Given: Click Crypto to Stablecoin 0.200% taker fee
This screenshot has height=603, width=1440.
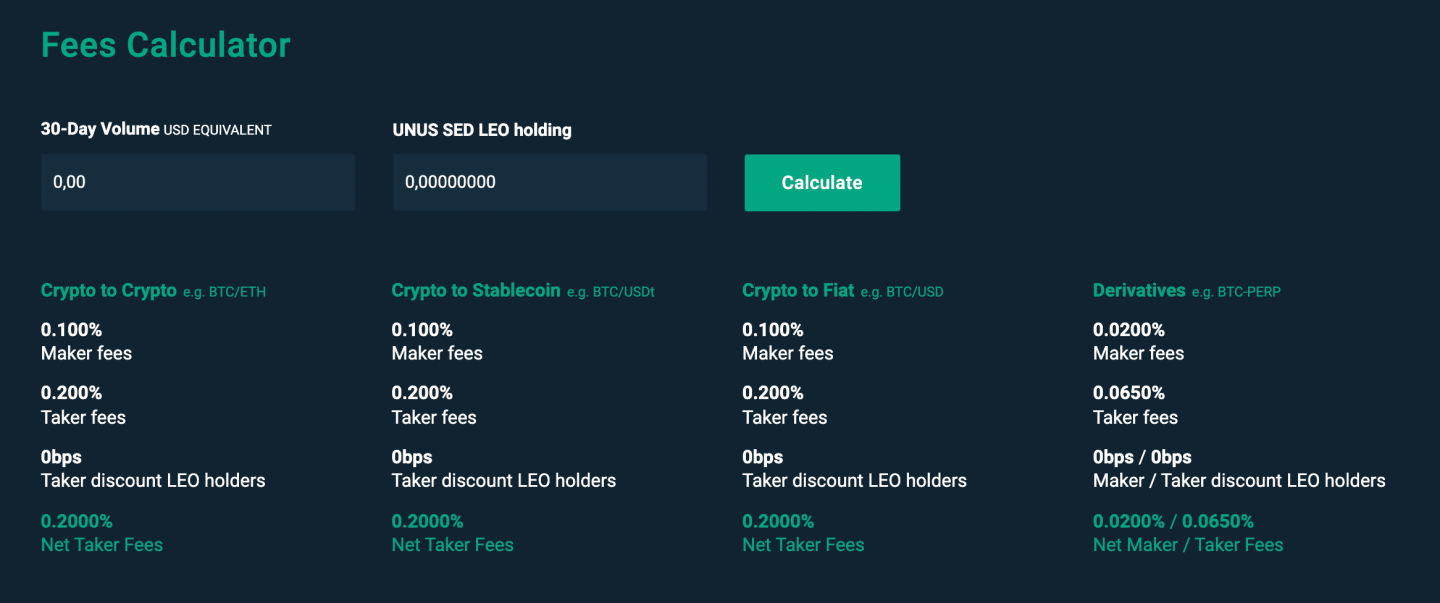Looking at the screenshot, I should coord(422,393).
